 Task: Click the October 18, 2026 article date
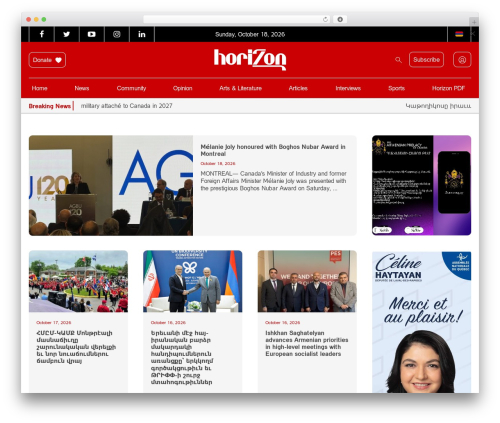click(218, 163)
